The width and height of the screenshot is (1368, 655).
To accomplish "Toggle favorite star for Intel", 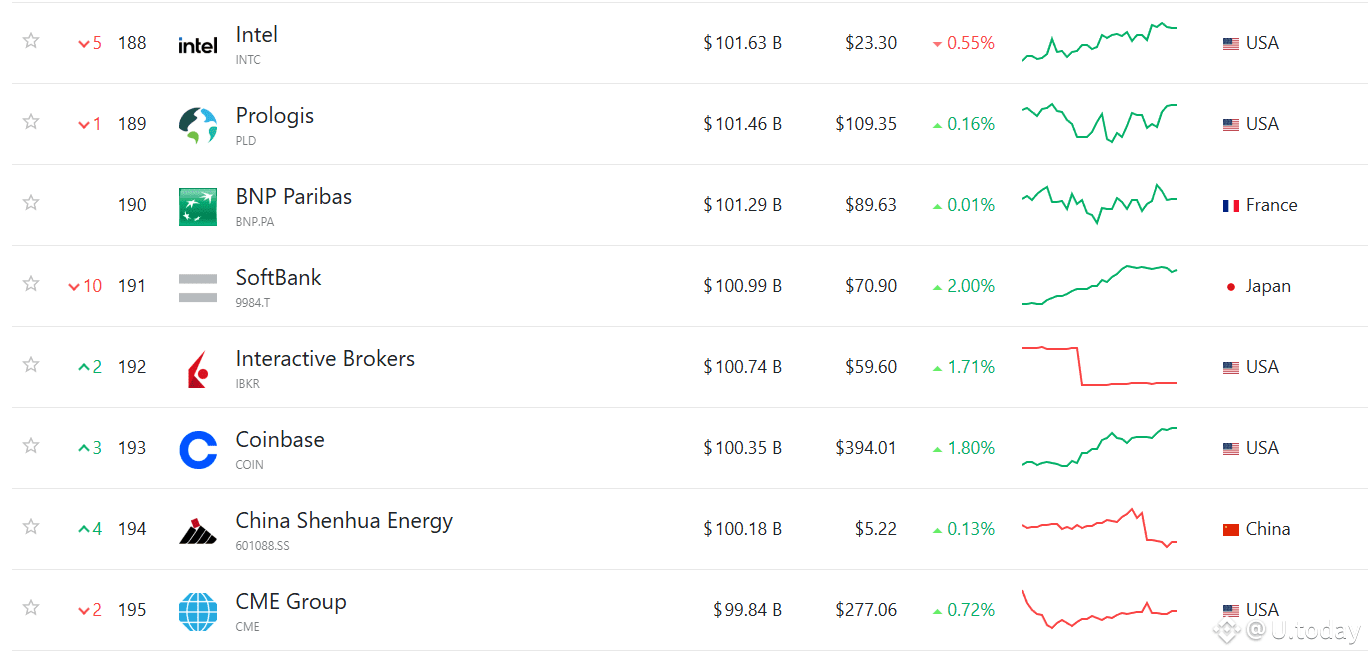I will (31, 41).
